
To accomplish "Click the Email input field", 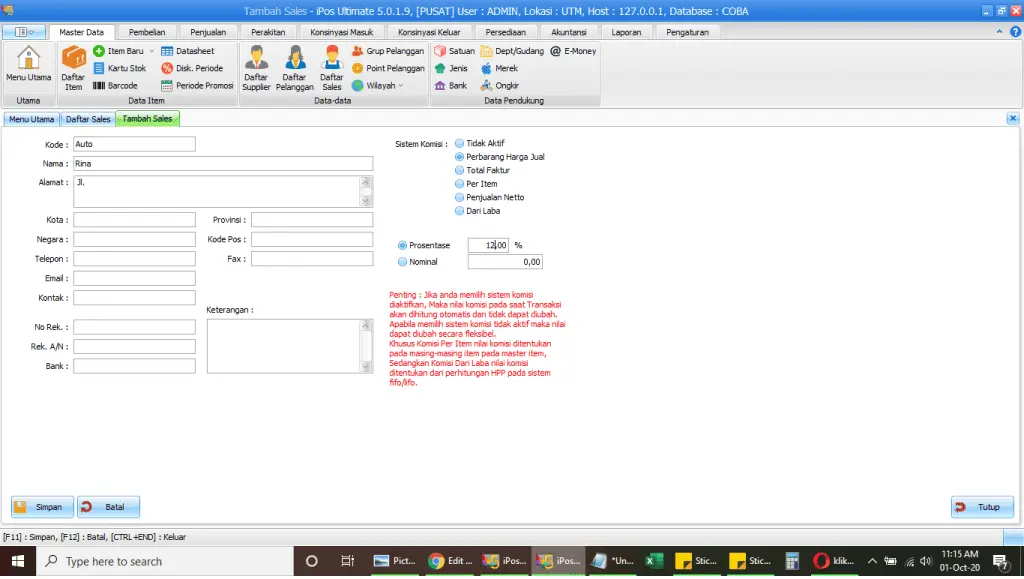I will coord(134,278).
